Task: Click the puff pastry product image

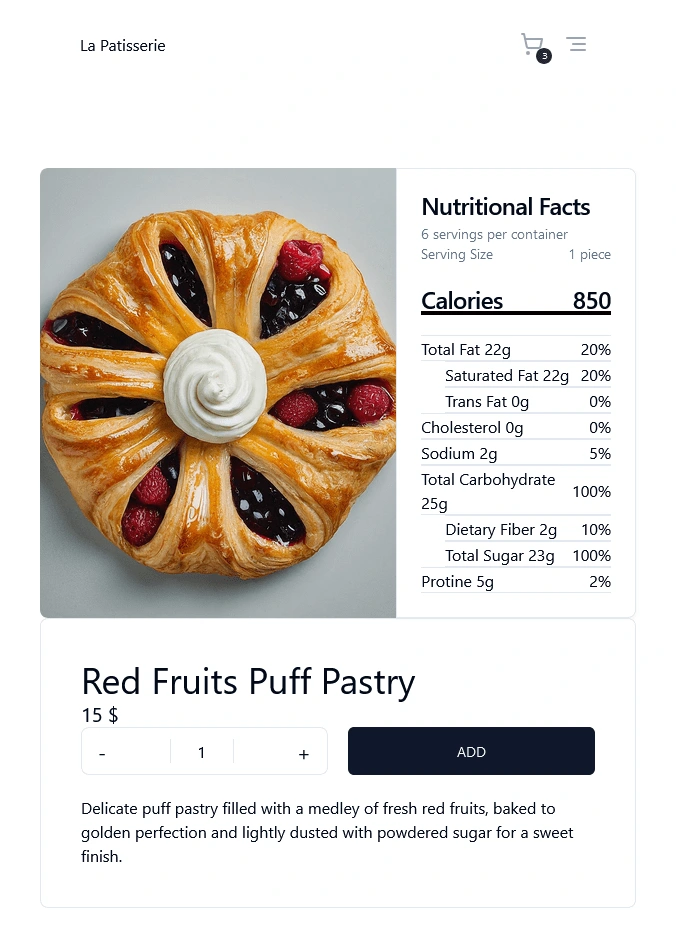Action: coord(218,393)
